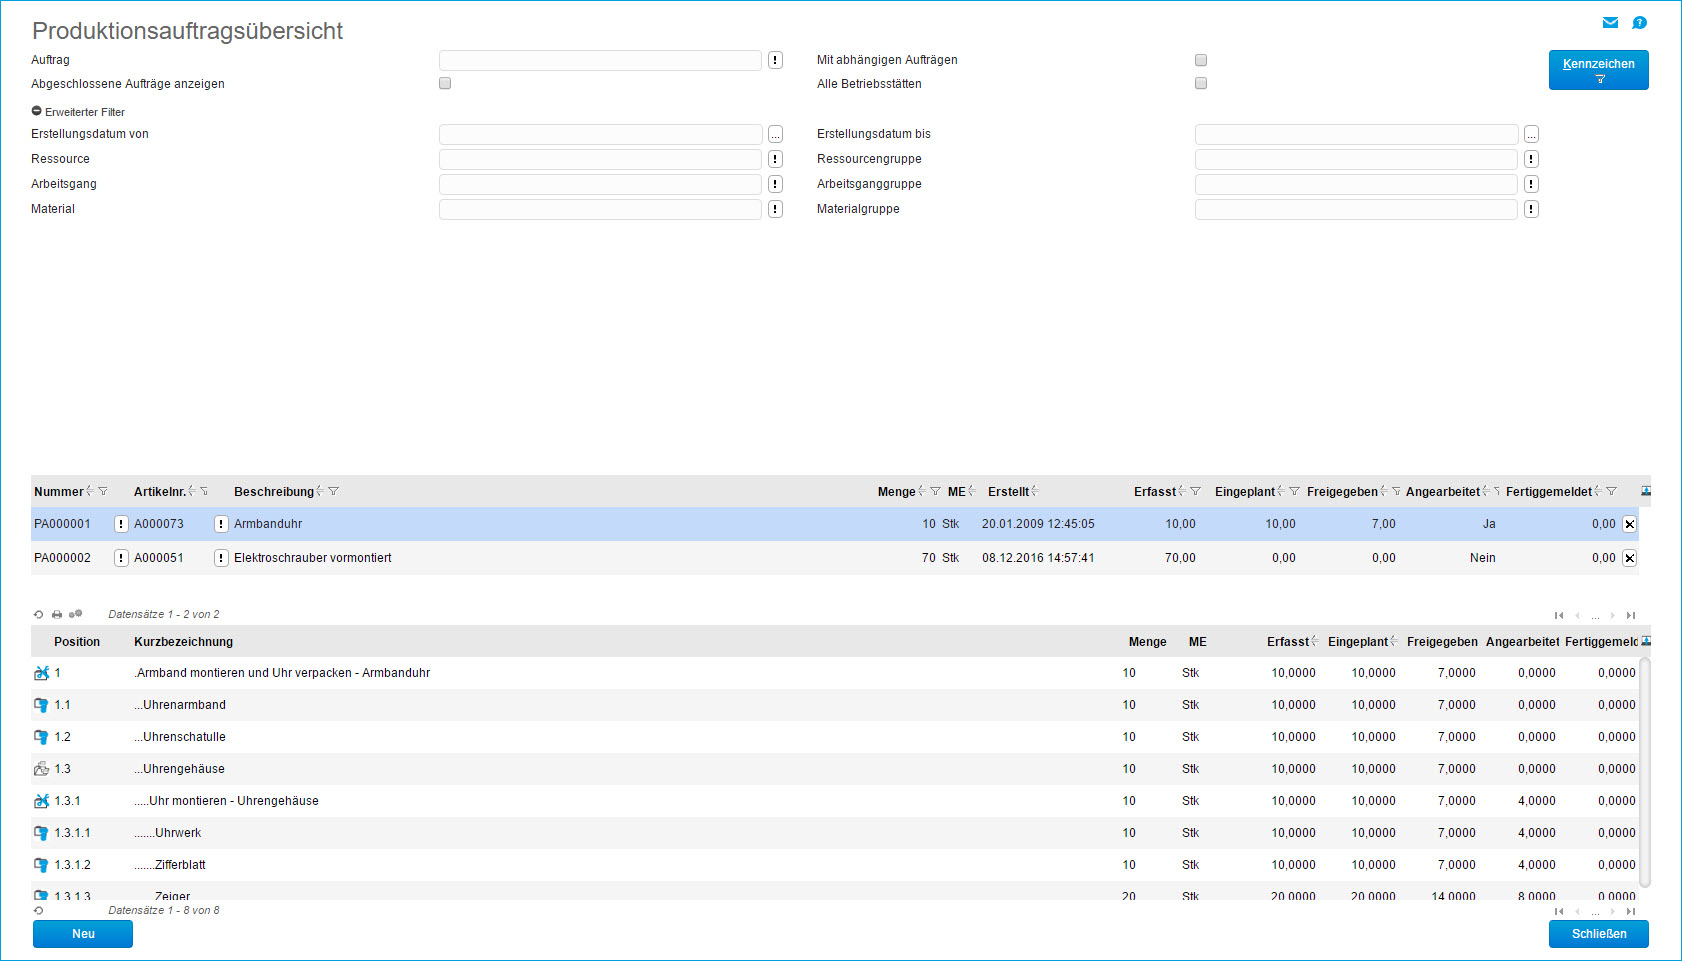Open export icon in positions table header

[x=1646, y=641]
